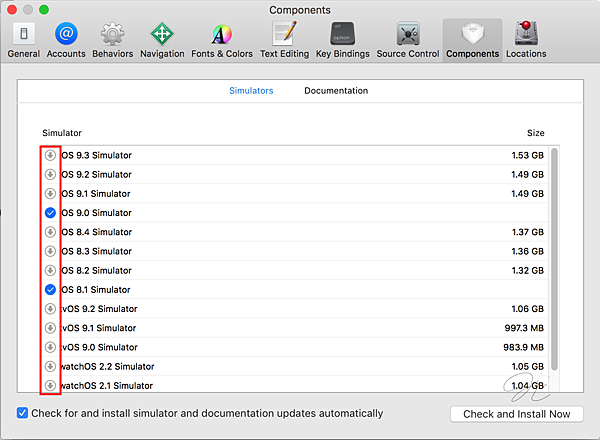Download the watchOS 2.1 Simulator

(50, 385)
